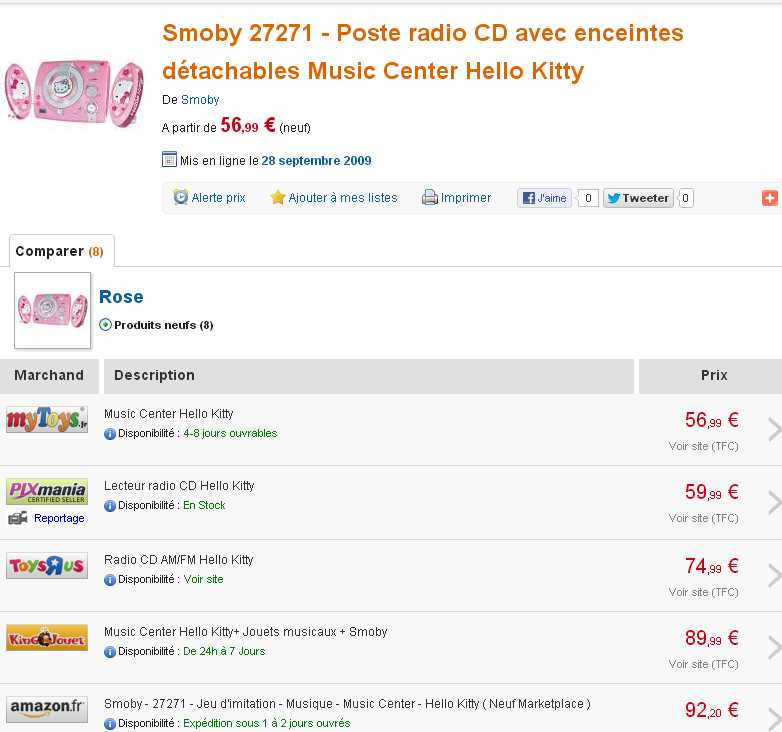Click the main Hello Kitty product image
782x732 pixels.
(x=73, y=93)
